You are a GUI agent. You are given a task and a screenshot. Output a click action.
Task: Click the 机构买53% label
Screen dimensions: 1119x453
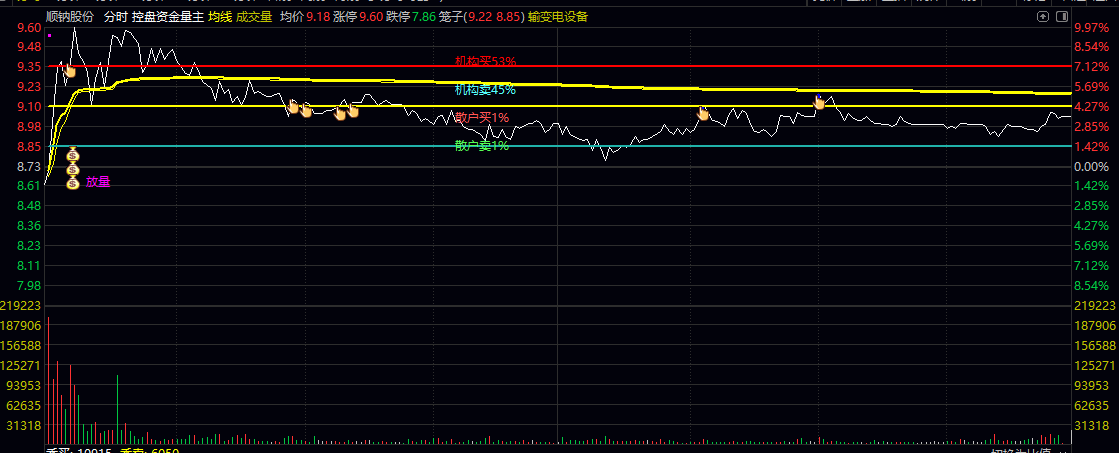[x=485, y=61]
